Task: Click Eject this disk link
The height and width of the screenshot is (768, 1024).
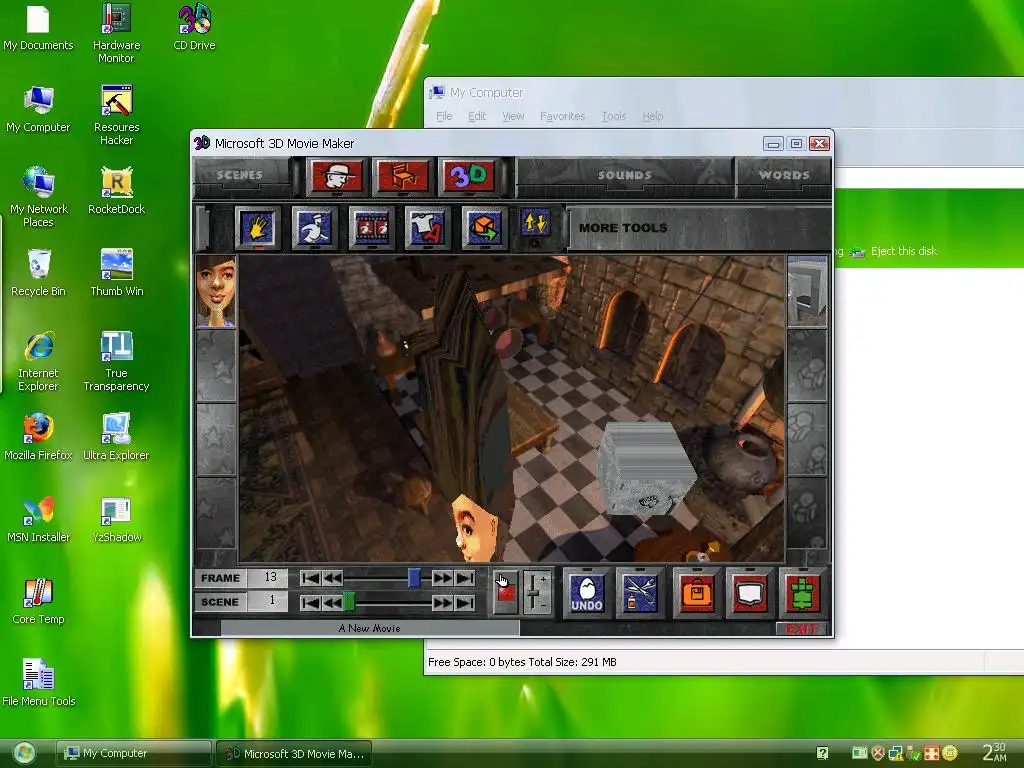Action: point(904,251)
